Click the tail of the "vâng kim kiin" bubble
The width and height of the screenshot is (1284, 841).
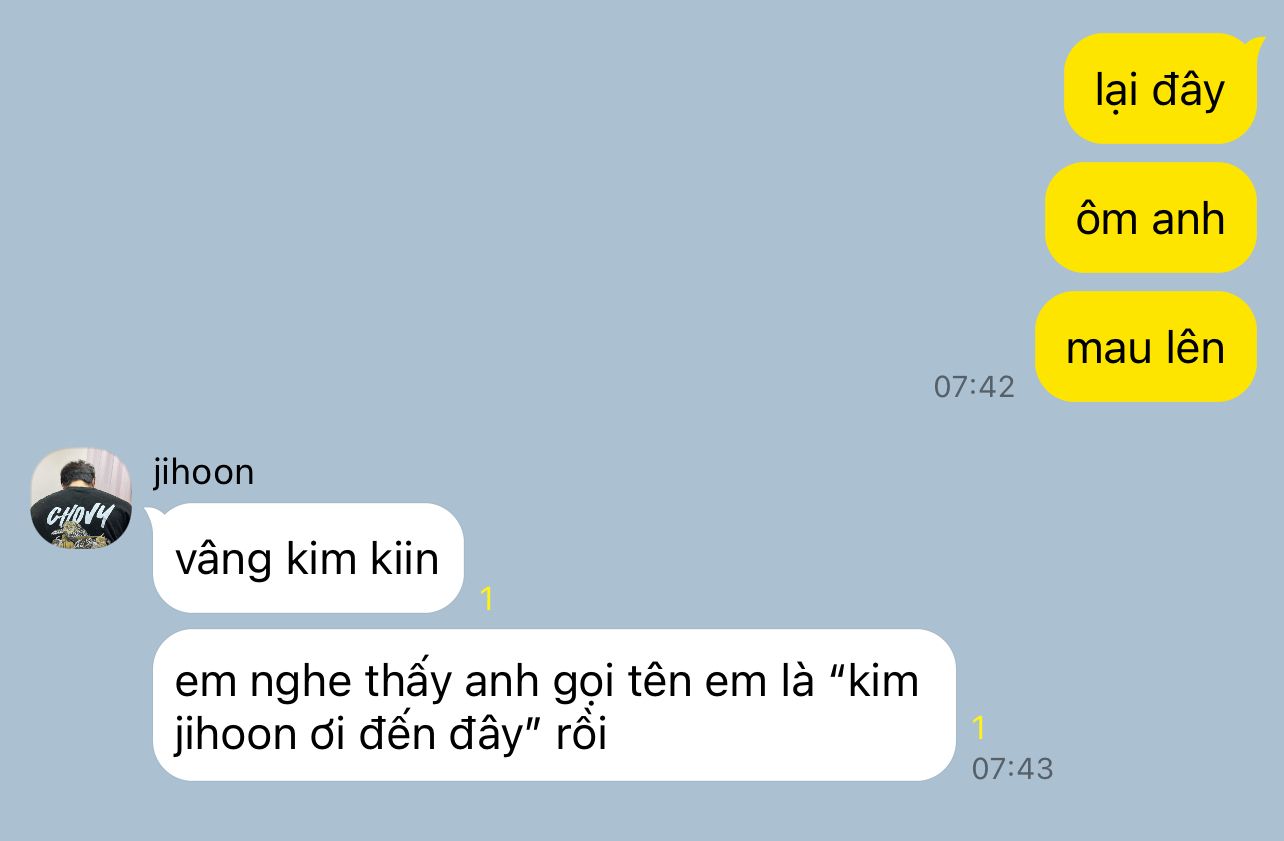click(x=154, y=514)
